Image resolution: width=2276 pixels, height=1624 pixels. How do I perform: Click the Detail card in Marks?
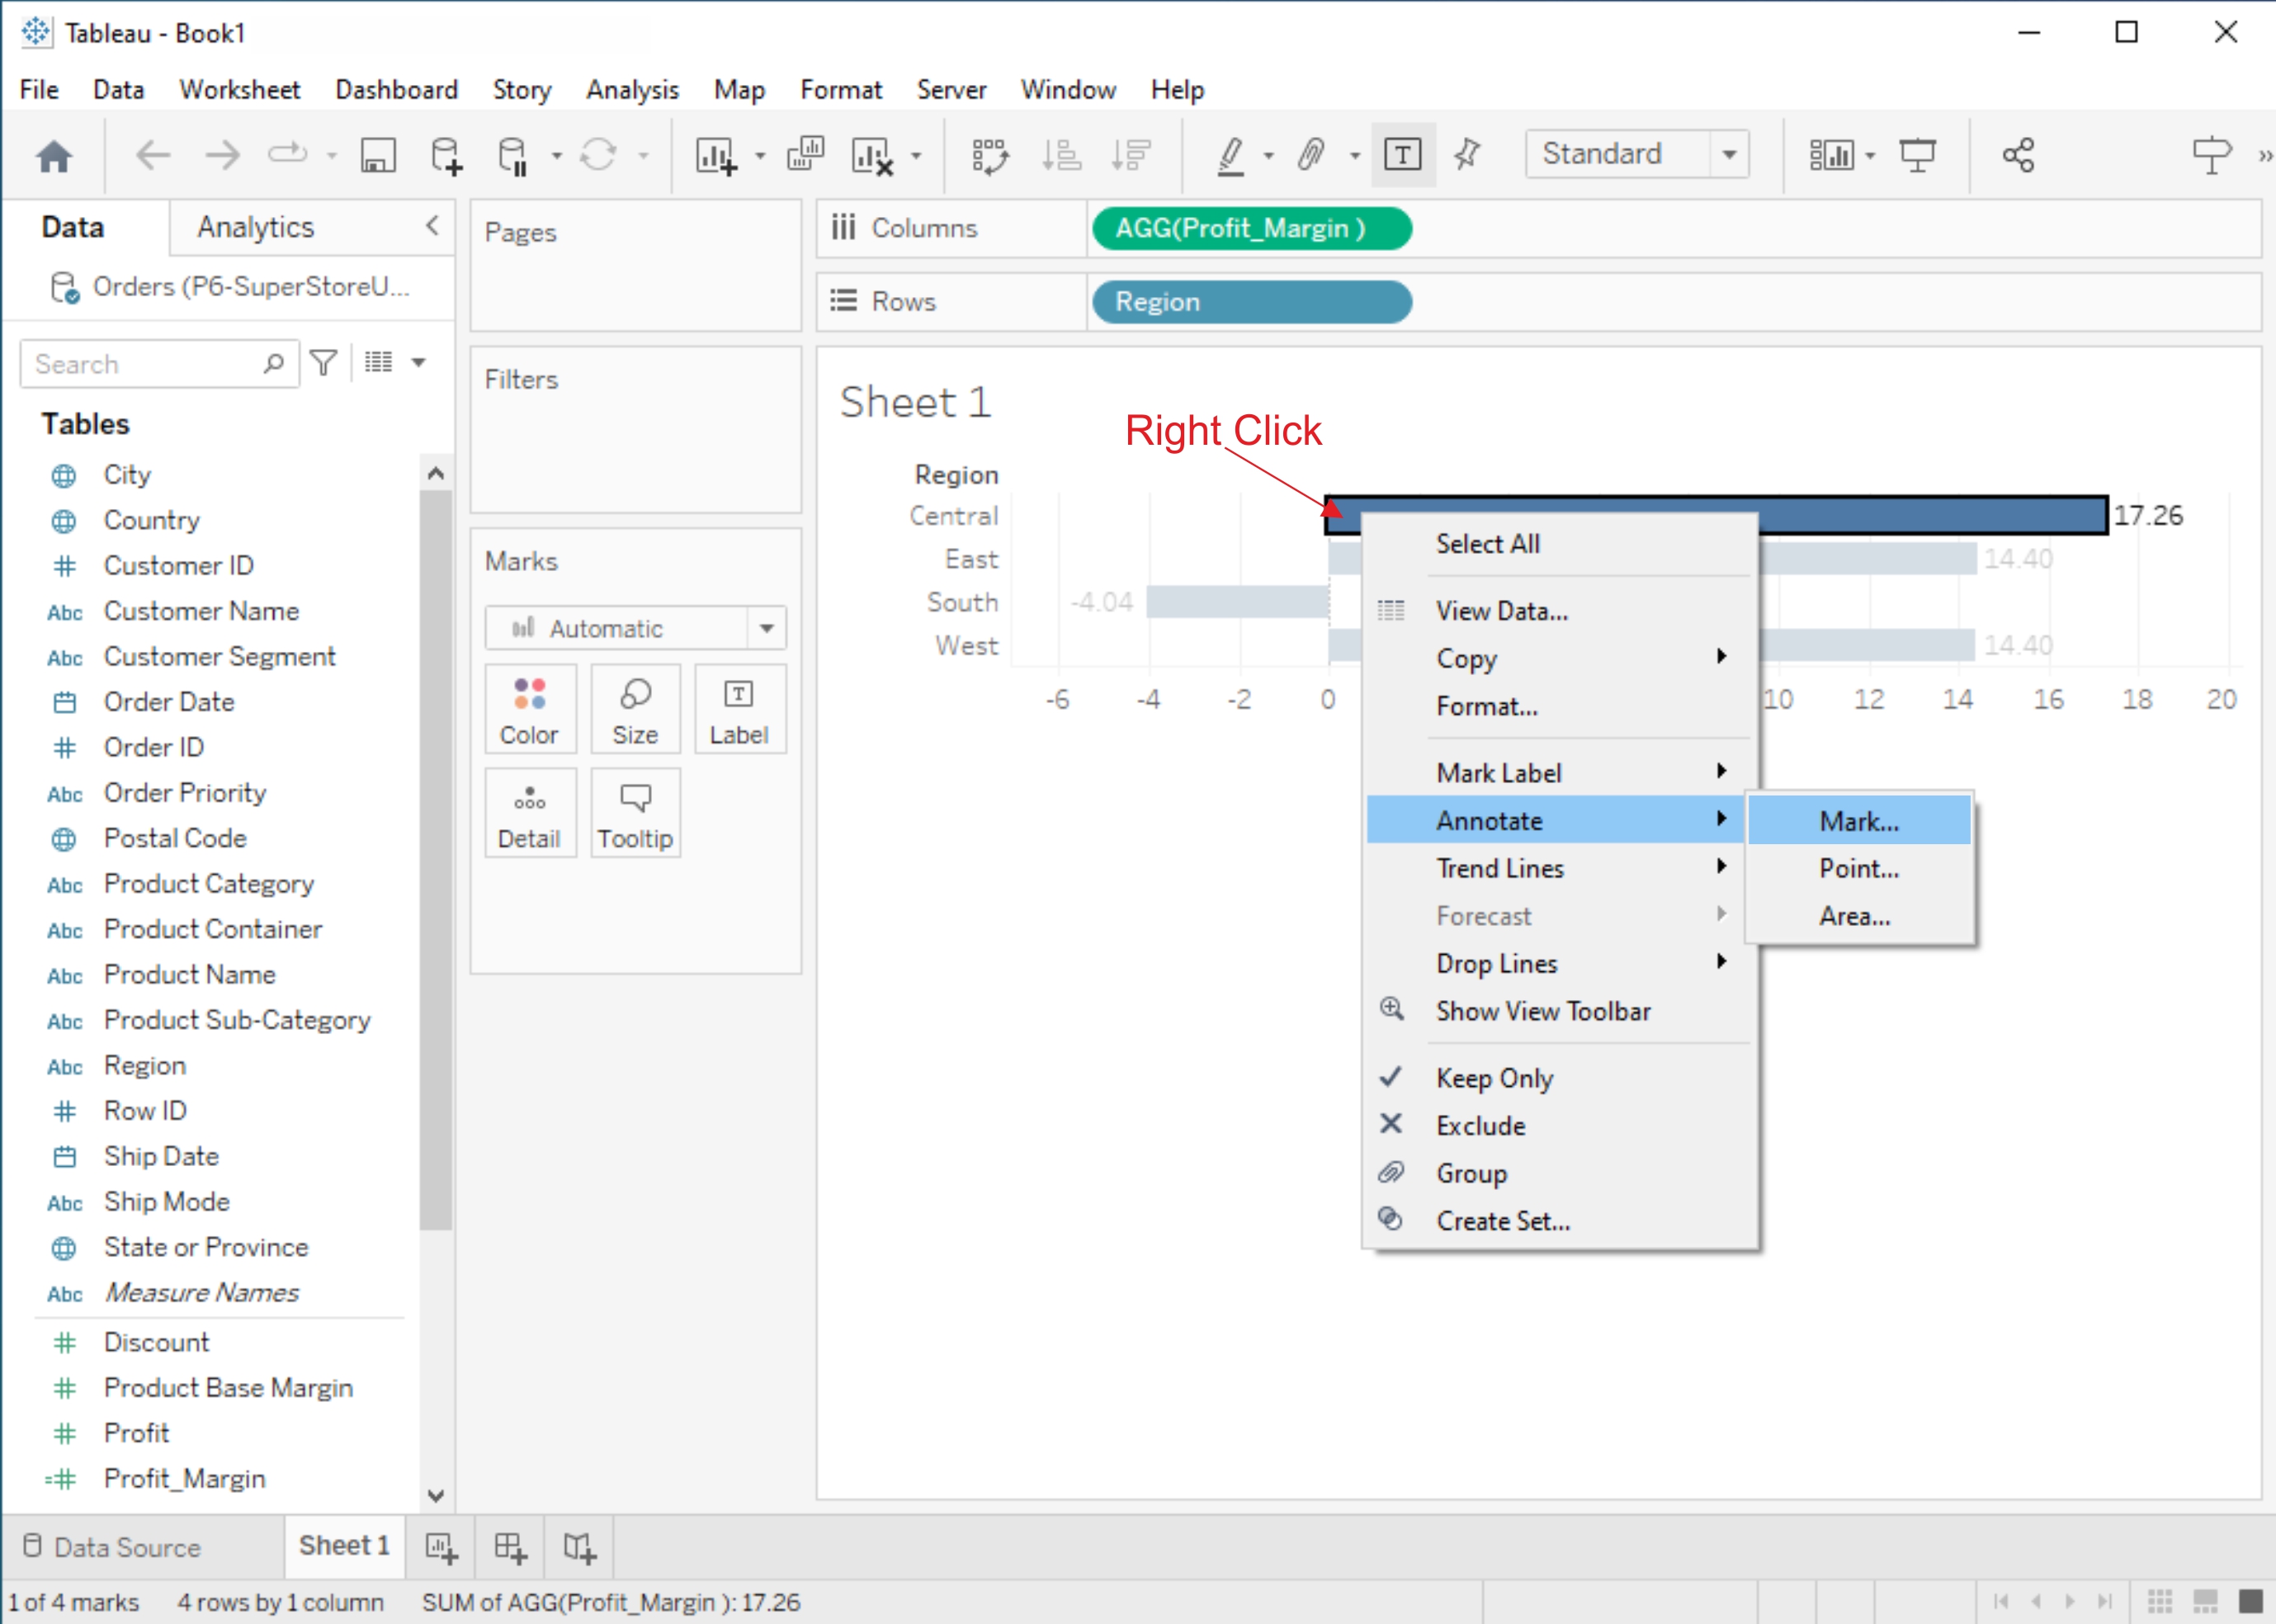click(x=530, y=814)
